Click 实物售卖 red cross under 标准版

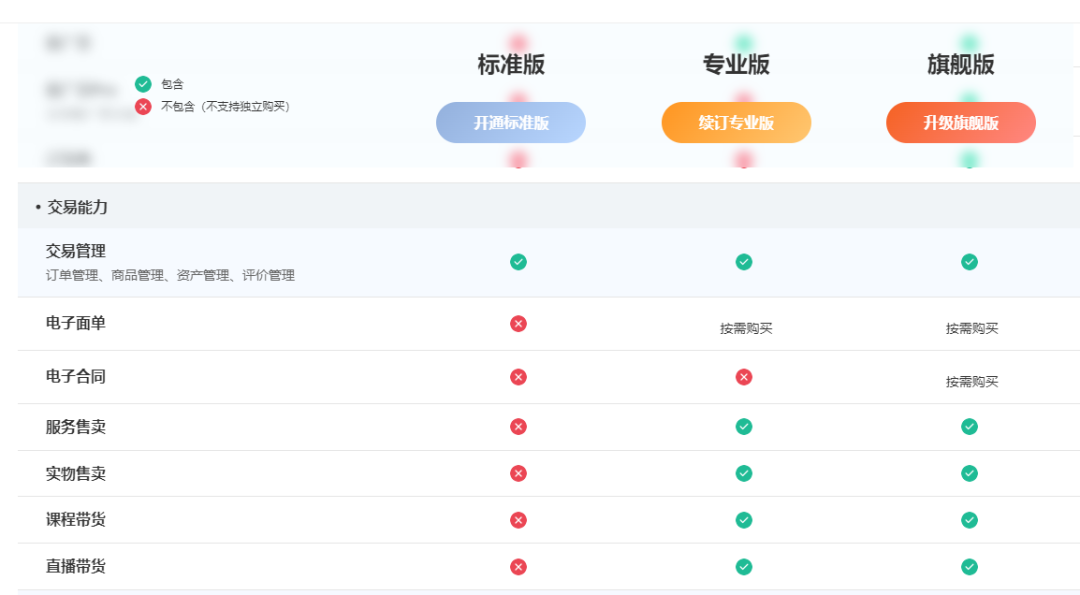pos(519,474)
